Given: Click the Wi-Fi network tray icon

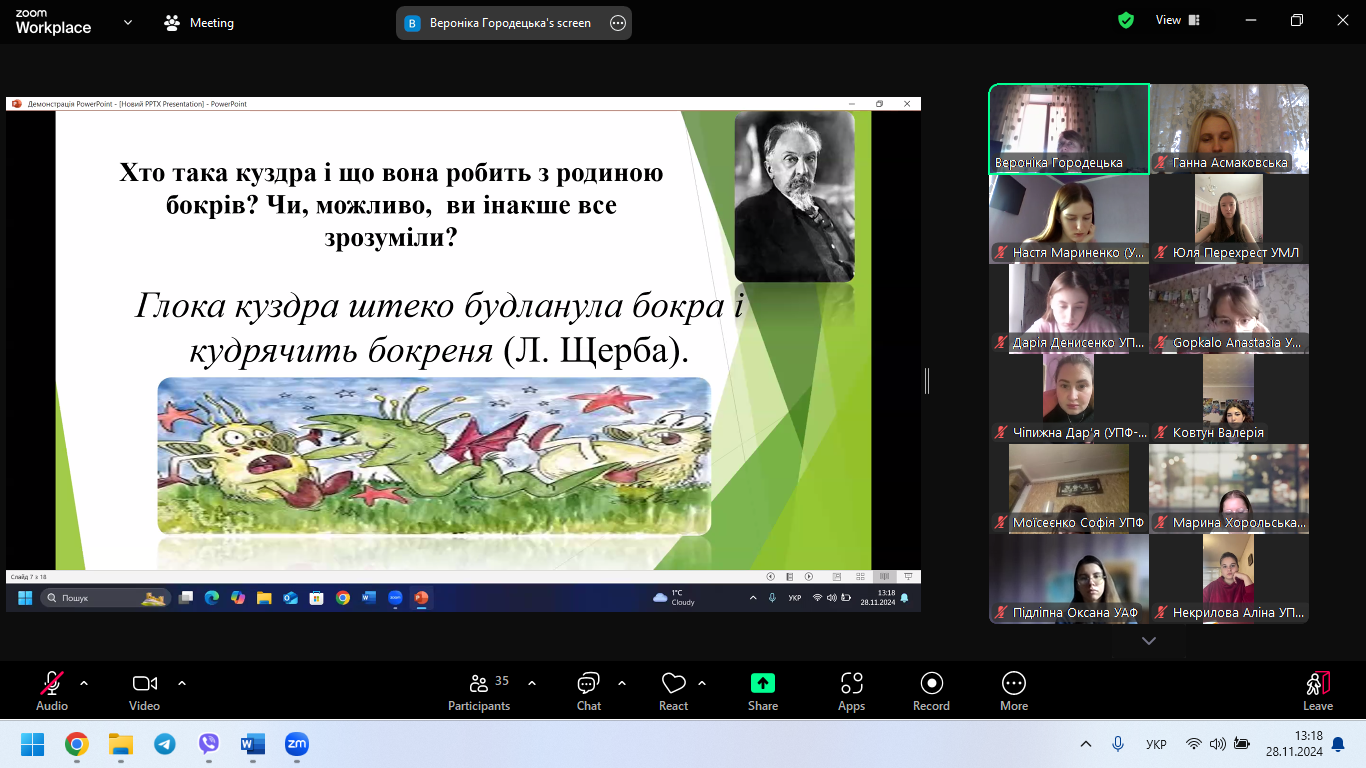Looking at the screenshot, I should point(1193,745).
